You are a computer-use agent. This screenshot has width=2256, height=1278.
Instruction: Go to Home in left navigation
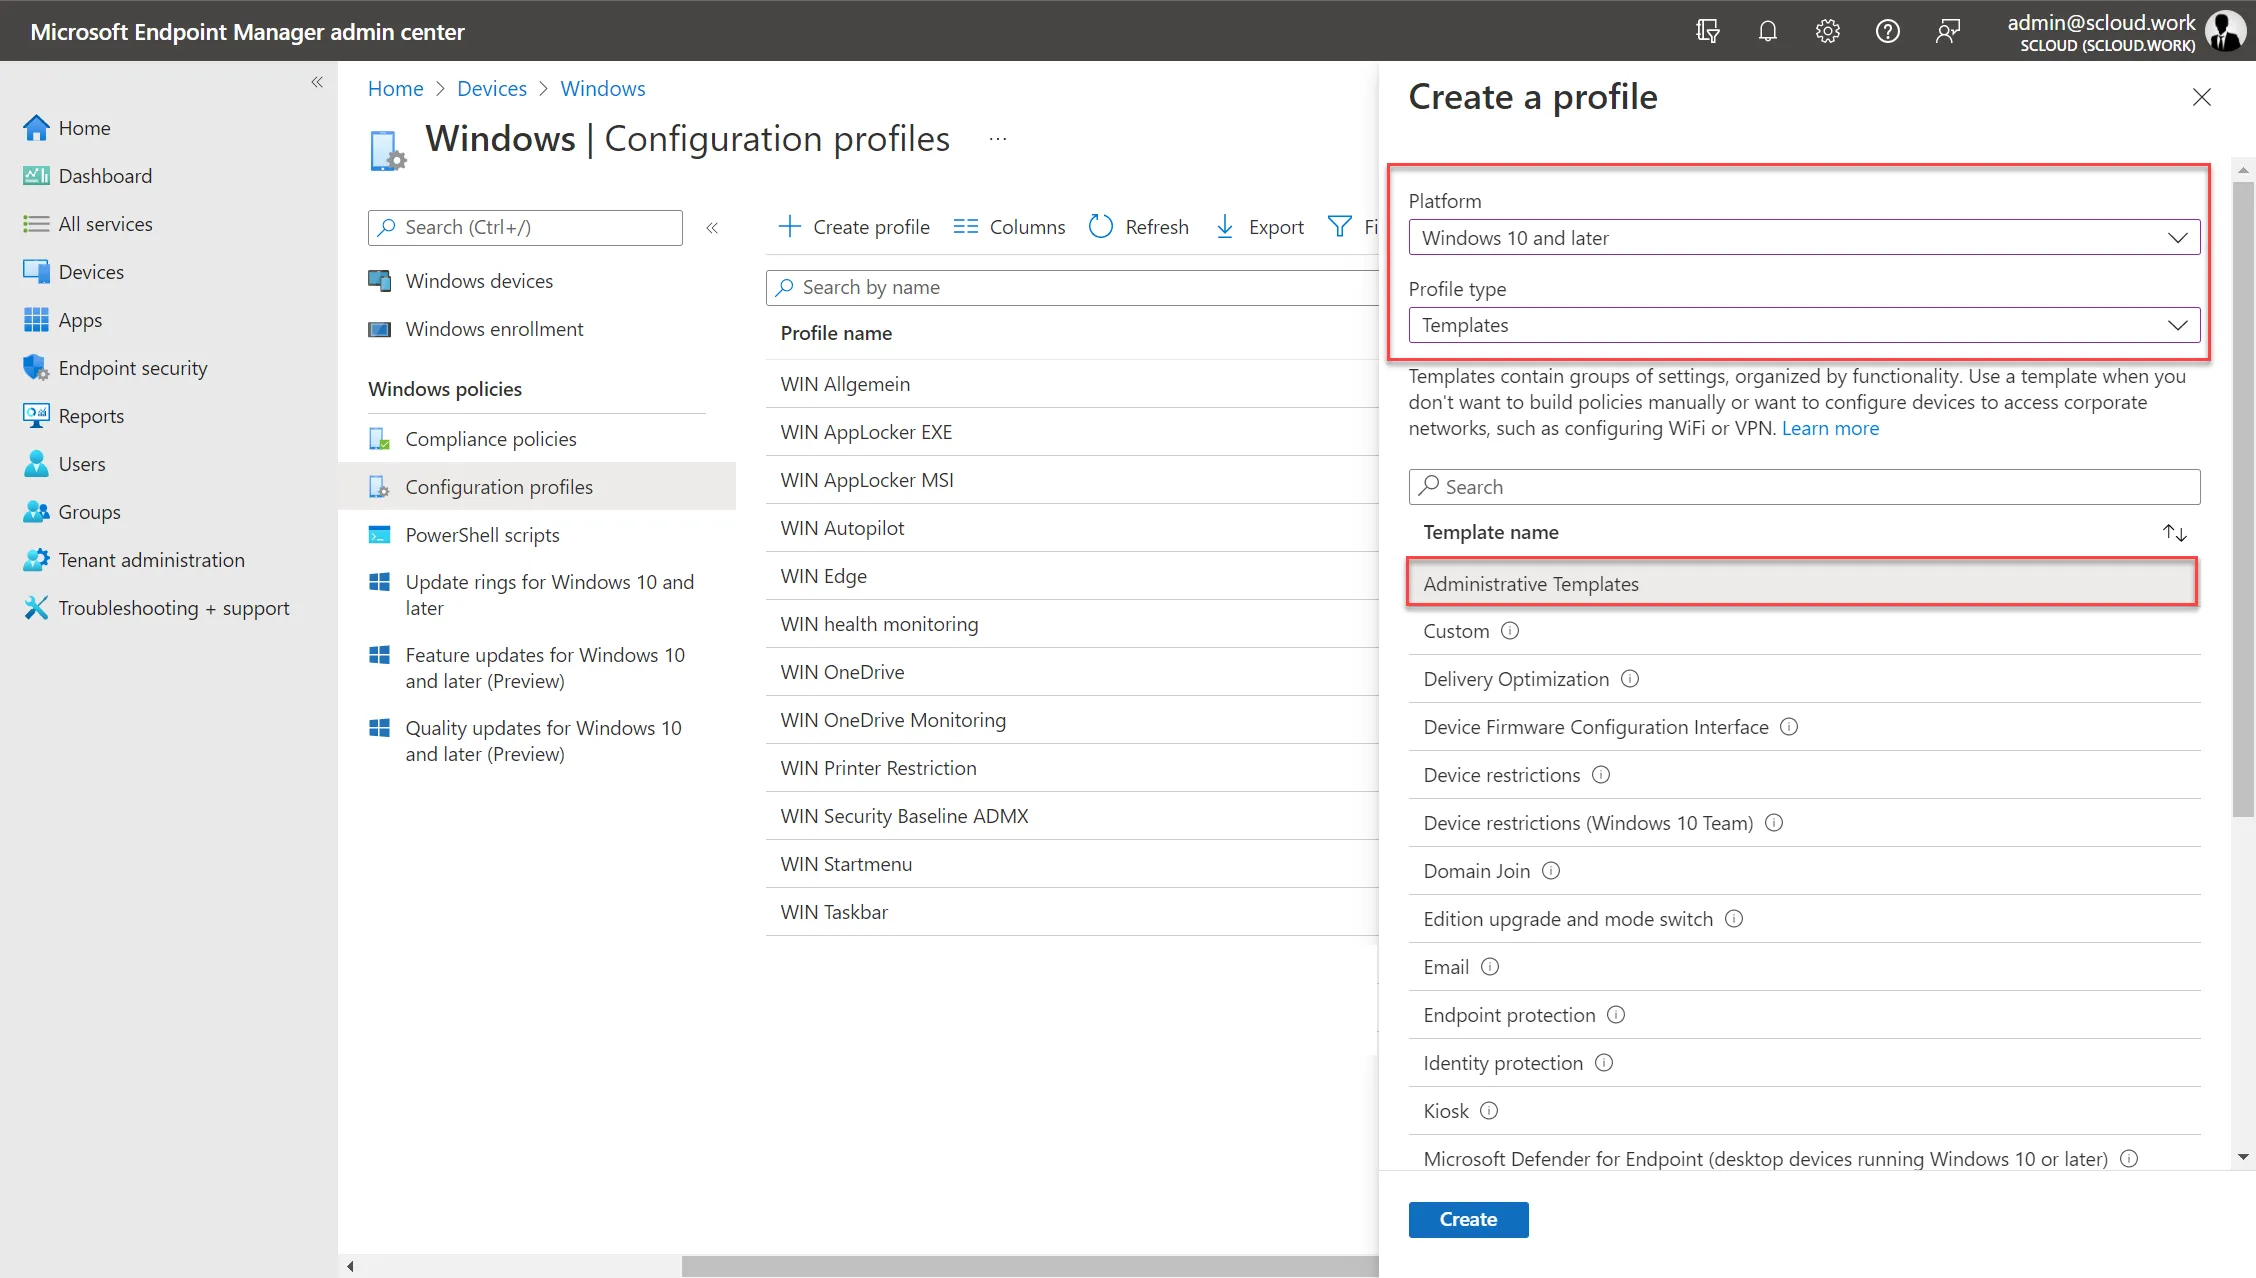tap(84, 128)
